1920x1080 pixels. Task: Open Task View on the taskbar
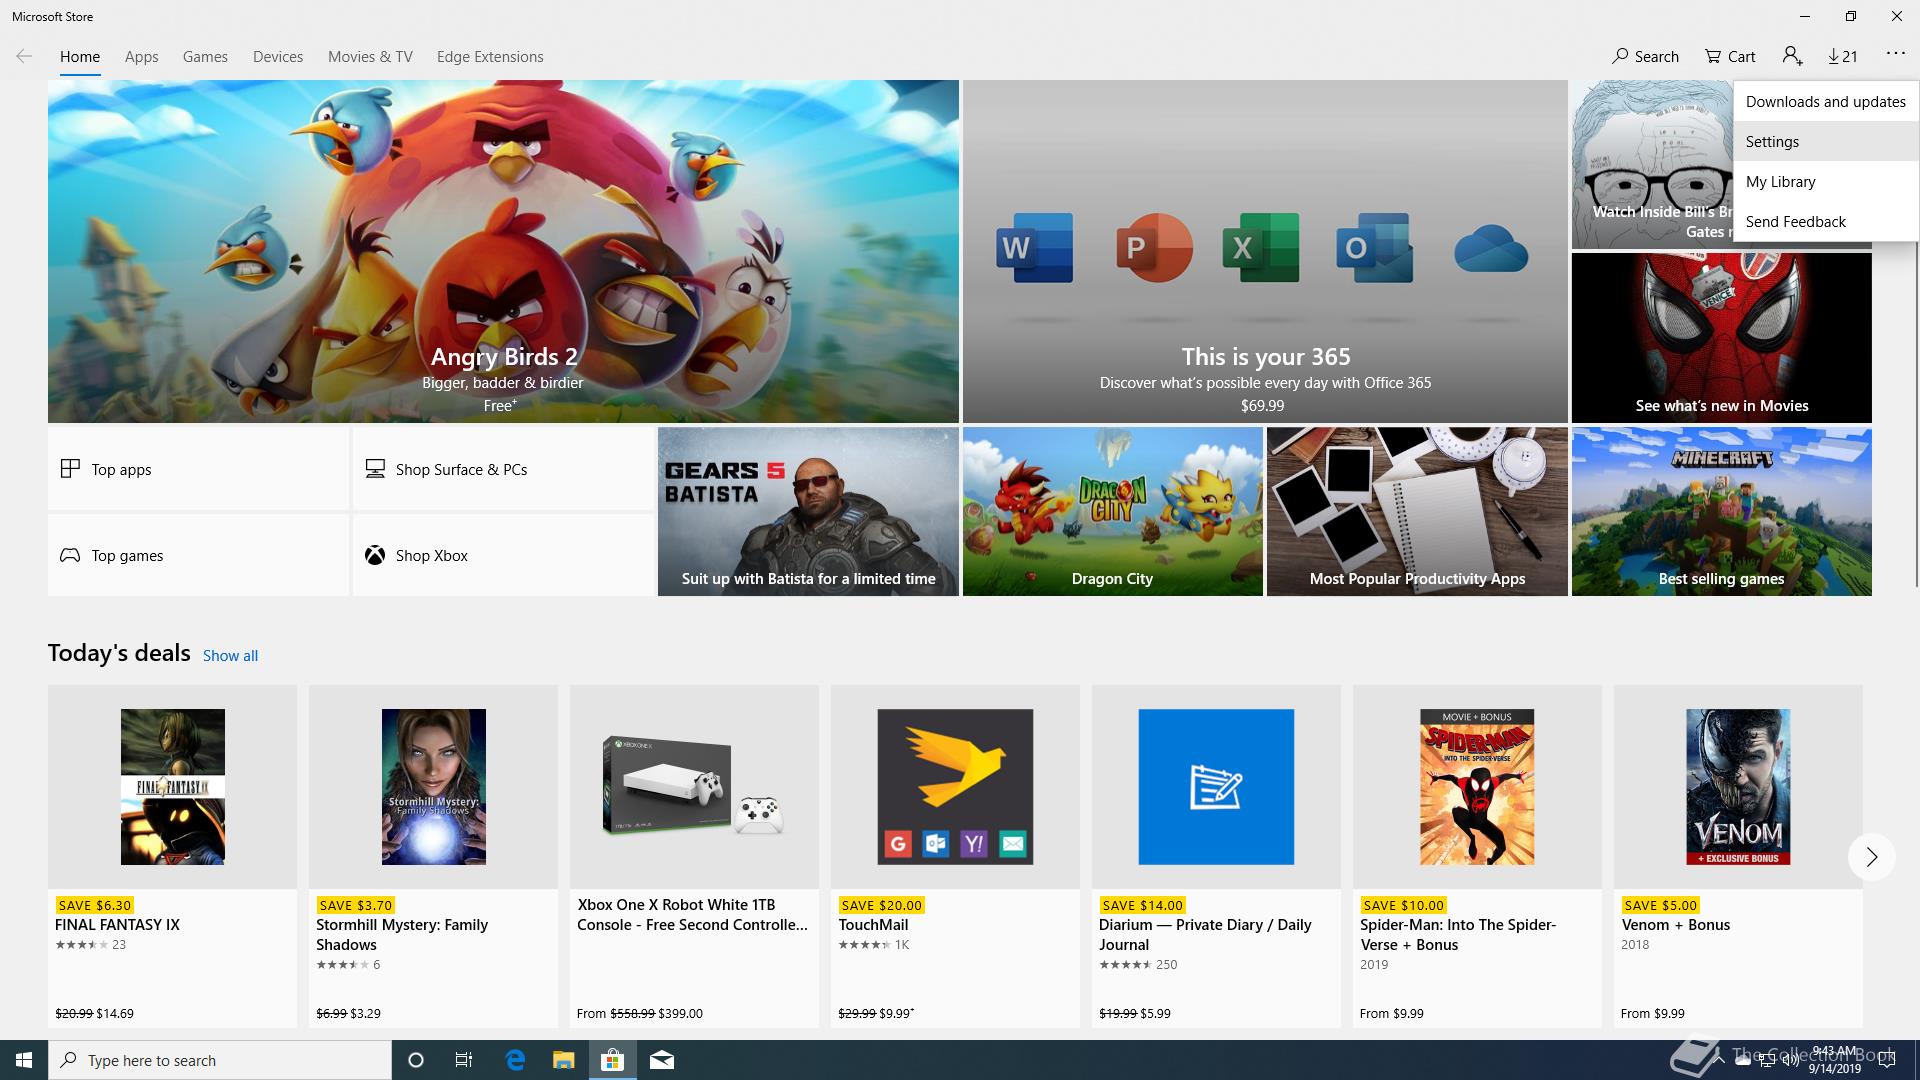tap(464, 1060)
